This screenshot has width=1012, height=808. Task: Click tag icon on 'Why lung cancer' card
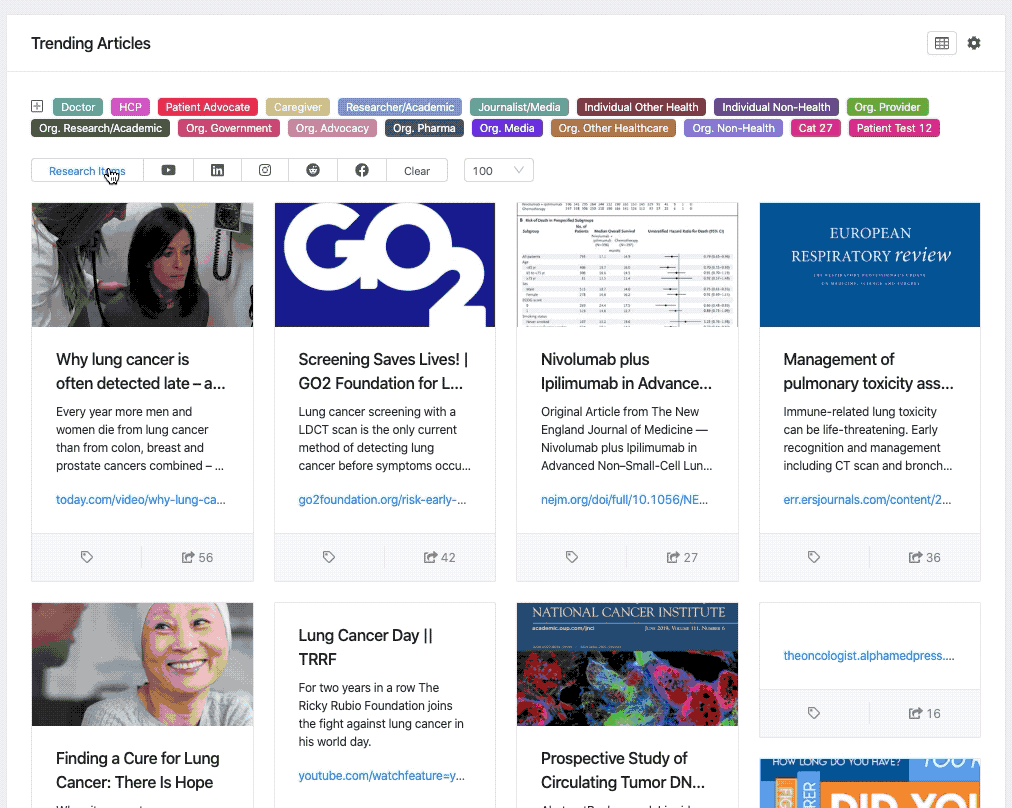[x=86, y=557]
